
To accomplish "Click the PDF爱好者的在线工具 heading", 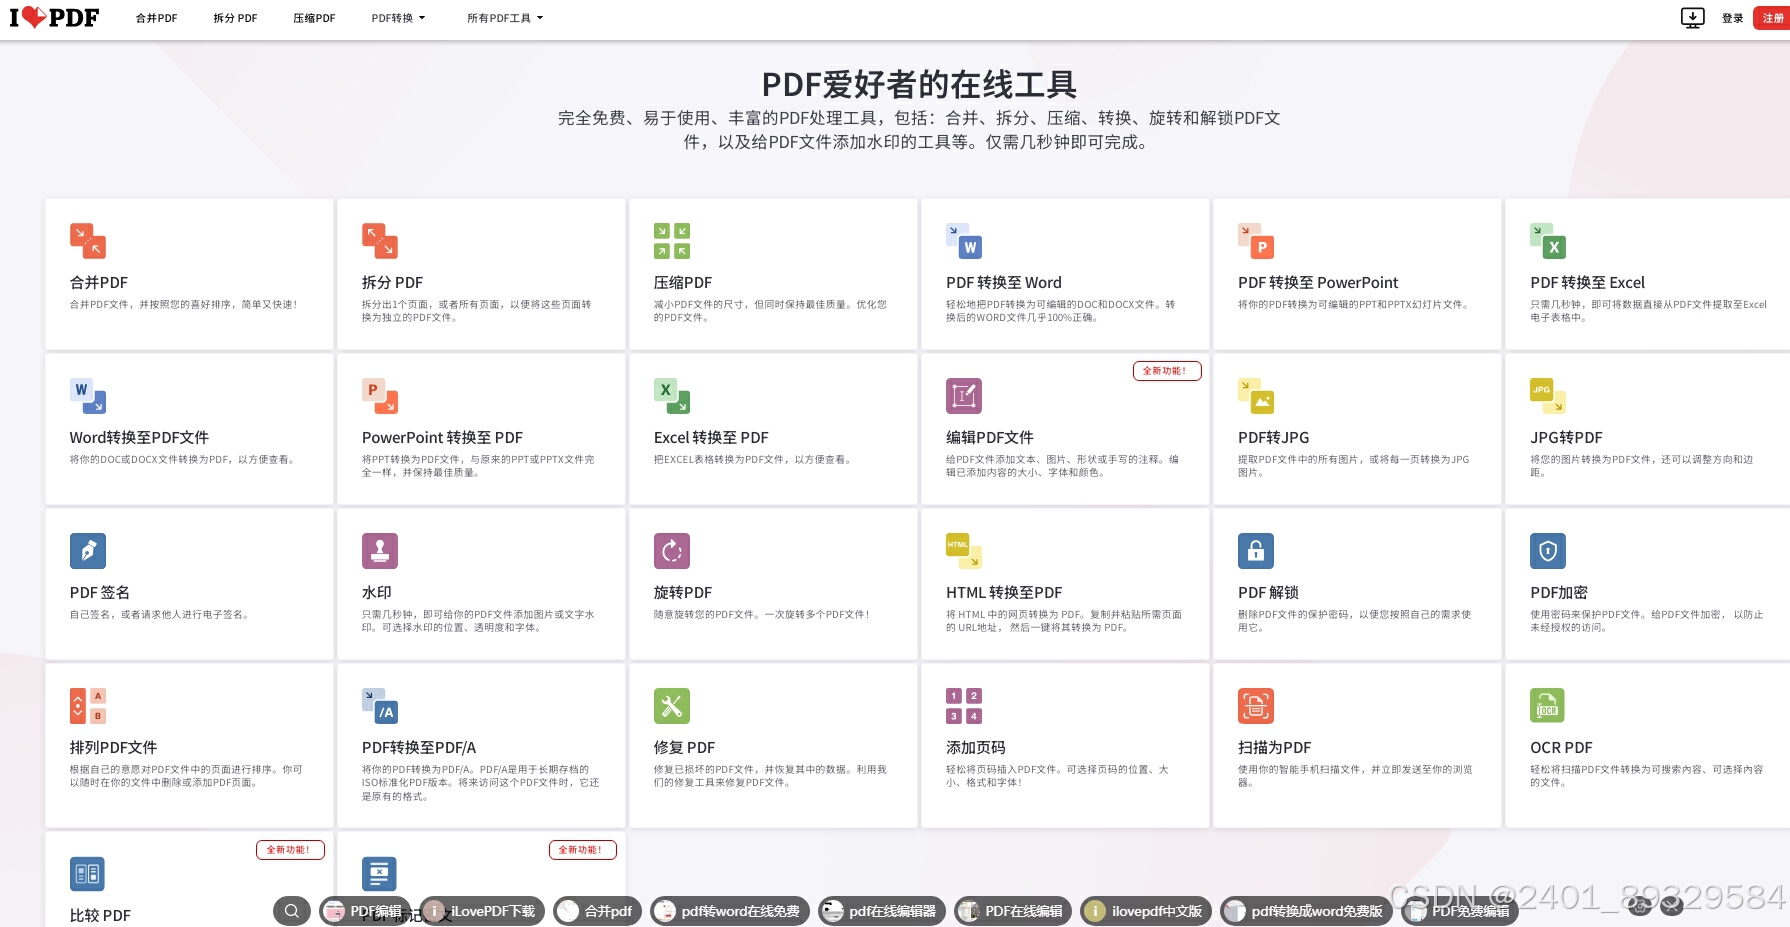I will click(919, 84).
